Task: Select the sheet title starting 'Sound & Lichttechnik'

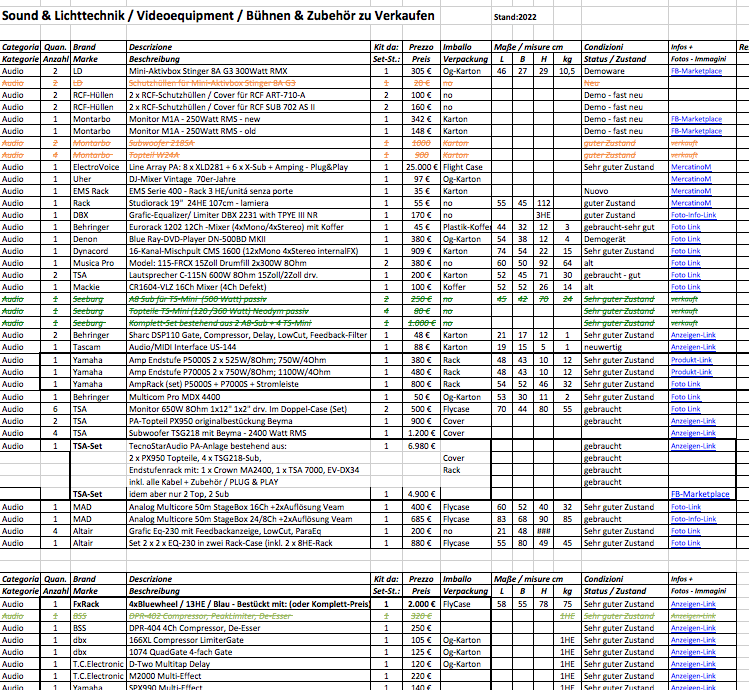Action: click(x=218, y=16)
